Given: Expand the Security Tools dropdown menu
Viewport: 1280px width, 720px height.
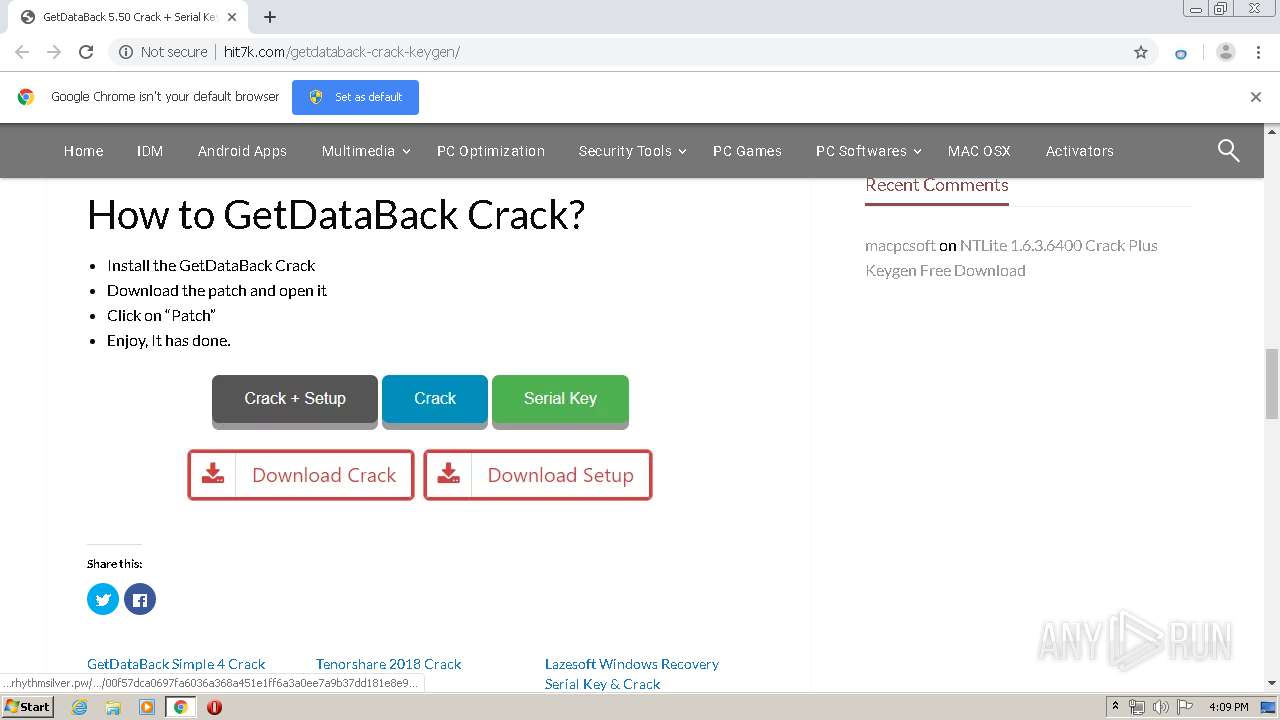Looking at the screenshot, I should 632,151.
